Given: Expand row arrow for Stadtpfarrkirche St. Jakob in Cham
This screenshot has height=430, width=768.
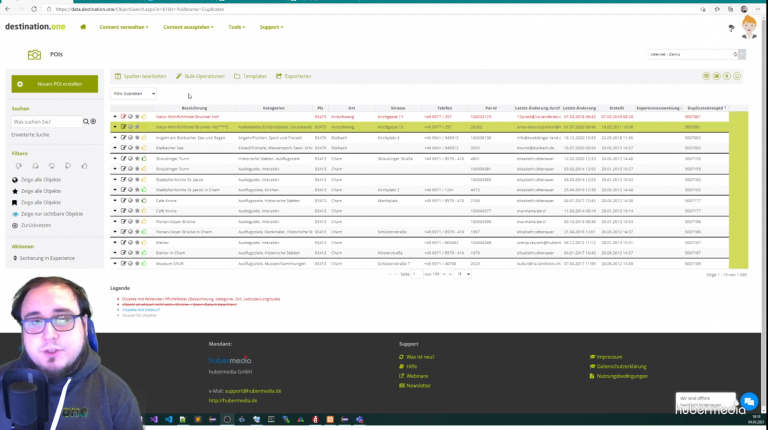Looking at the screenshot, I should (x=115, y=190).
